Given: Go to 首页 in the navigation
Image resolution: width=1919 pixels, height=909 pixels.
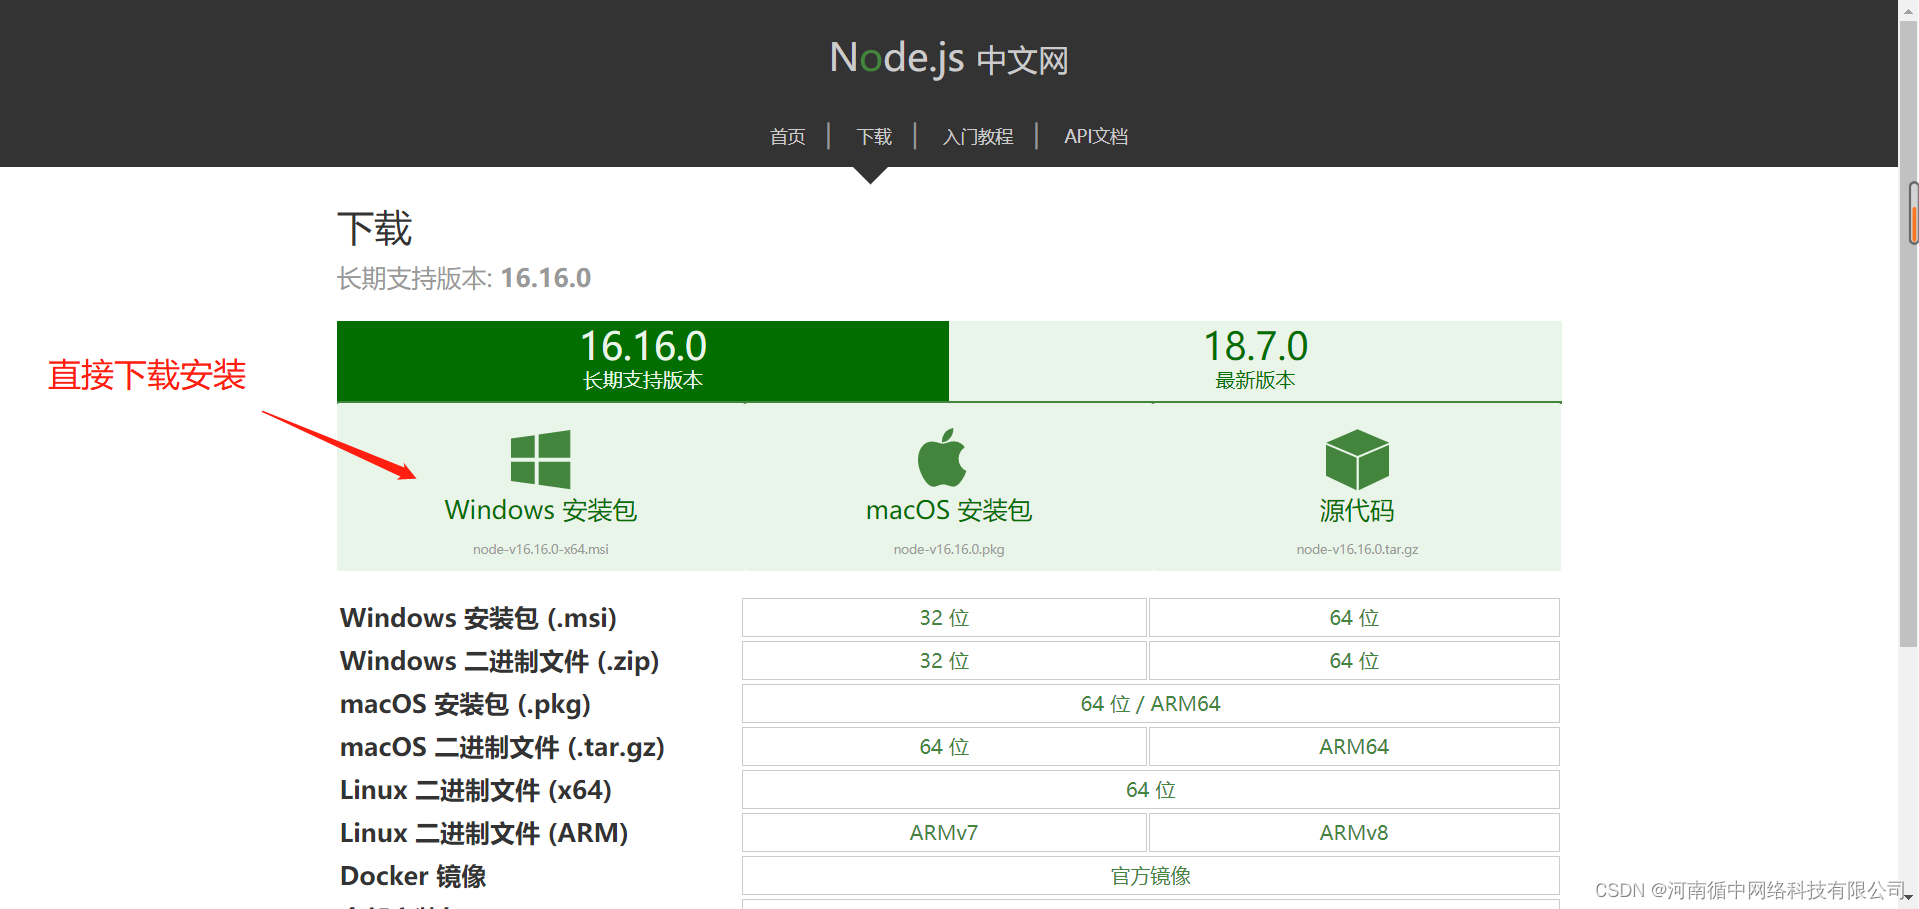Looking at the screenshot, I should [787, 136].
